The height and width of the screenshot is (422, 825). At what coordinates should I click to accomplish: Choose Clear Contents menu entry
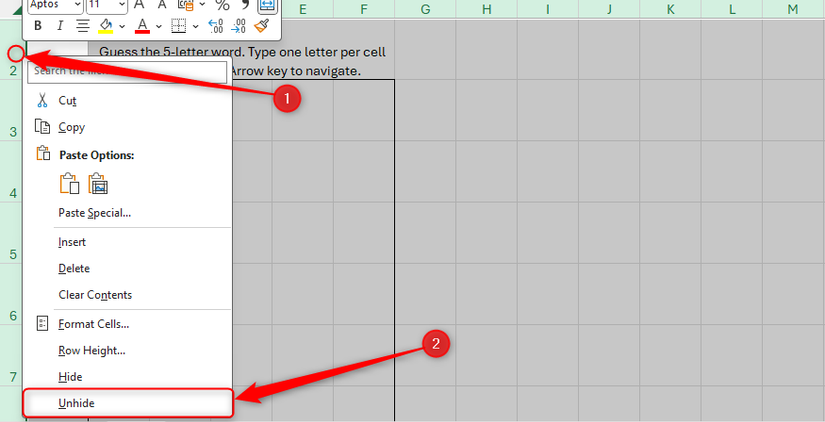point(127,295)
